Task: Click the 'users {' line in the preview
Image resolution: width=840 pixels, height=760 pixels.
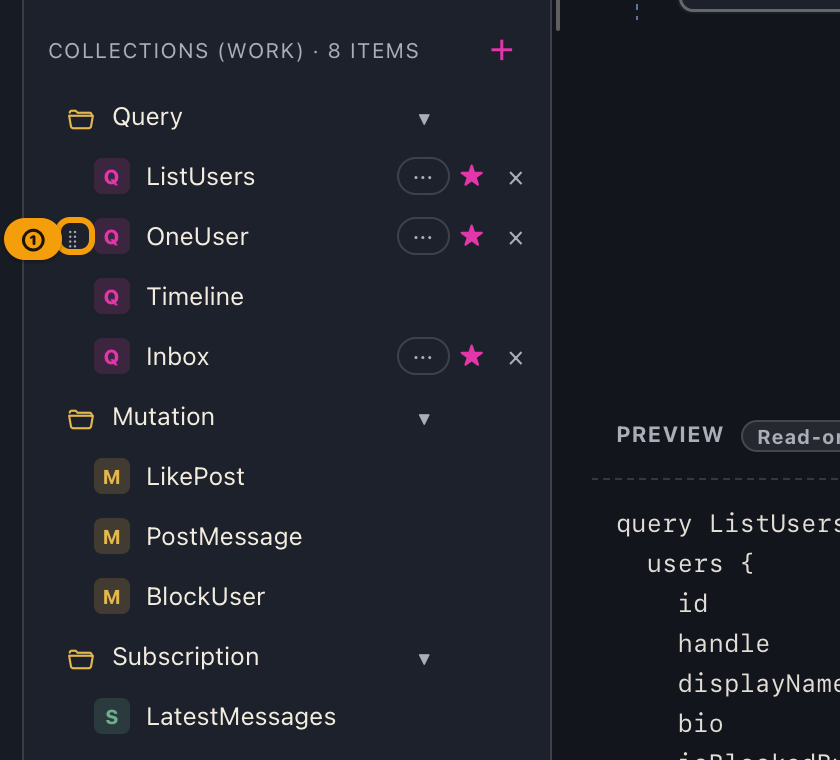Action: [700, 563]
